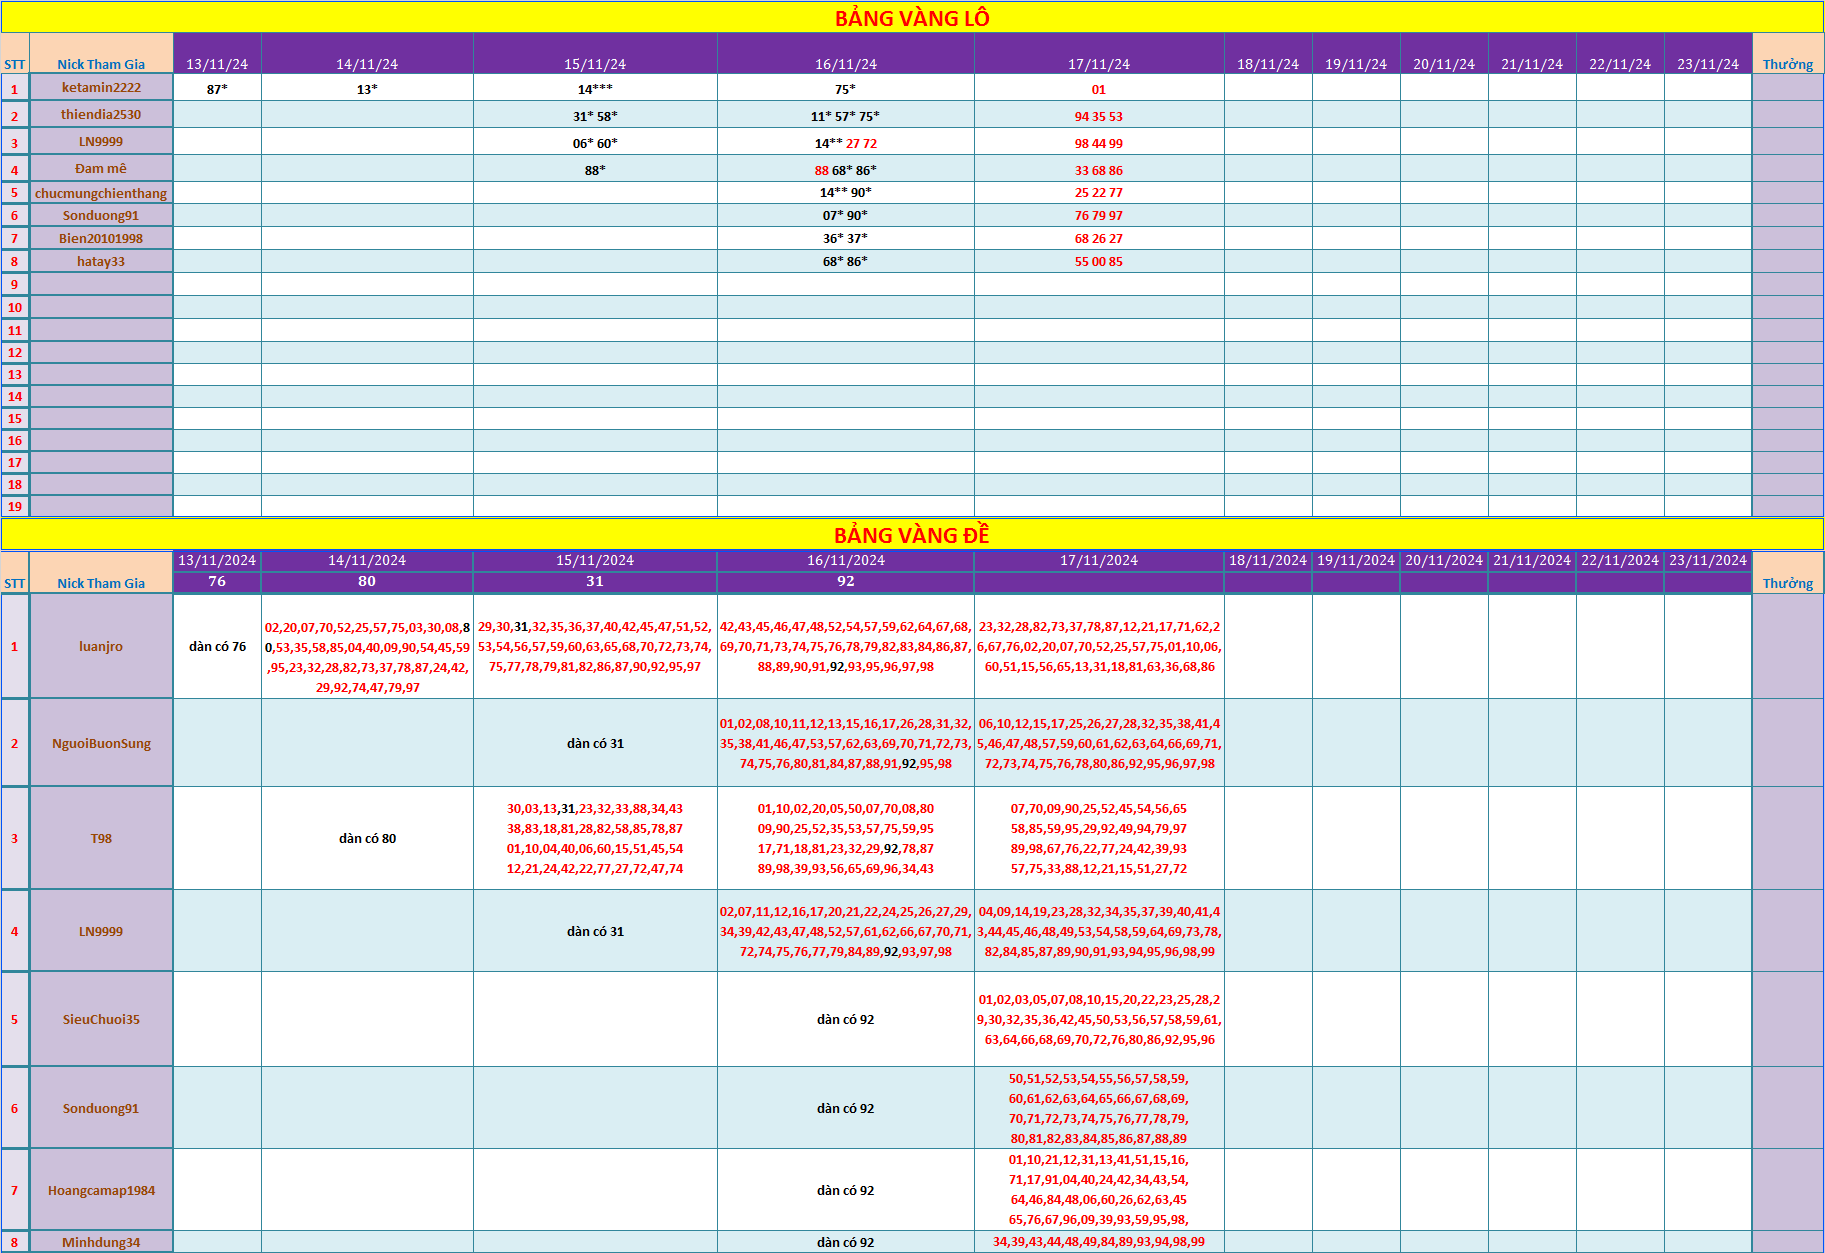Select the 'Nick Tham Gia' header in Lô table
Image resolution: width=1825 pixels, height=1253 pixels.
[101, 54]
